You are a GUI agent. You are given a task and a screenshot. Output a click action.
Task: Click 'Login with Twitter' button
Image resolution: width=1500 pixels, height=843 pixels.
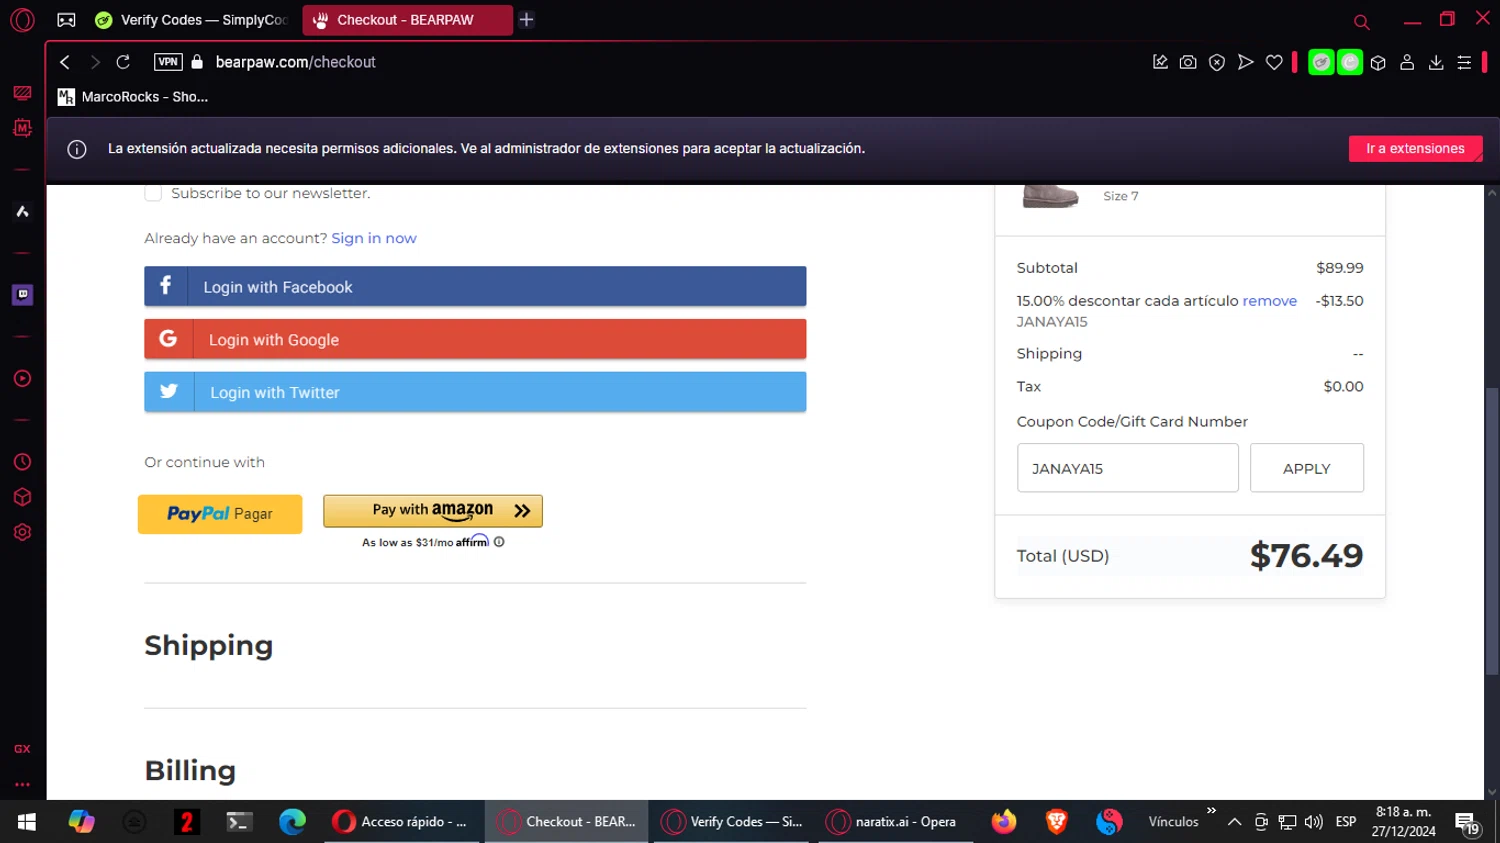pyautogui.click(x=475, y=392)
